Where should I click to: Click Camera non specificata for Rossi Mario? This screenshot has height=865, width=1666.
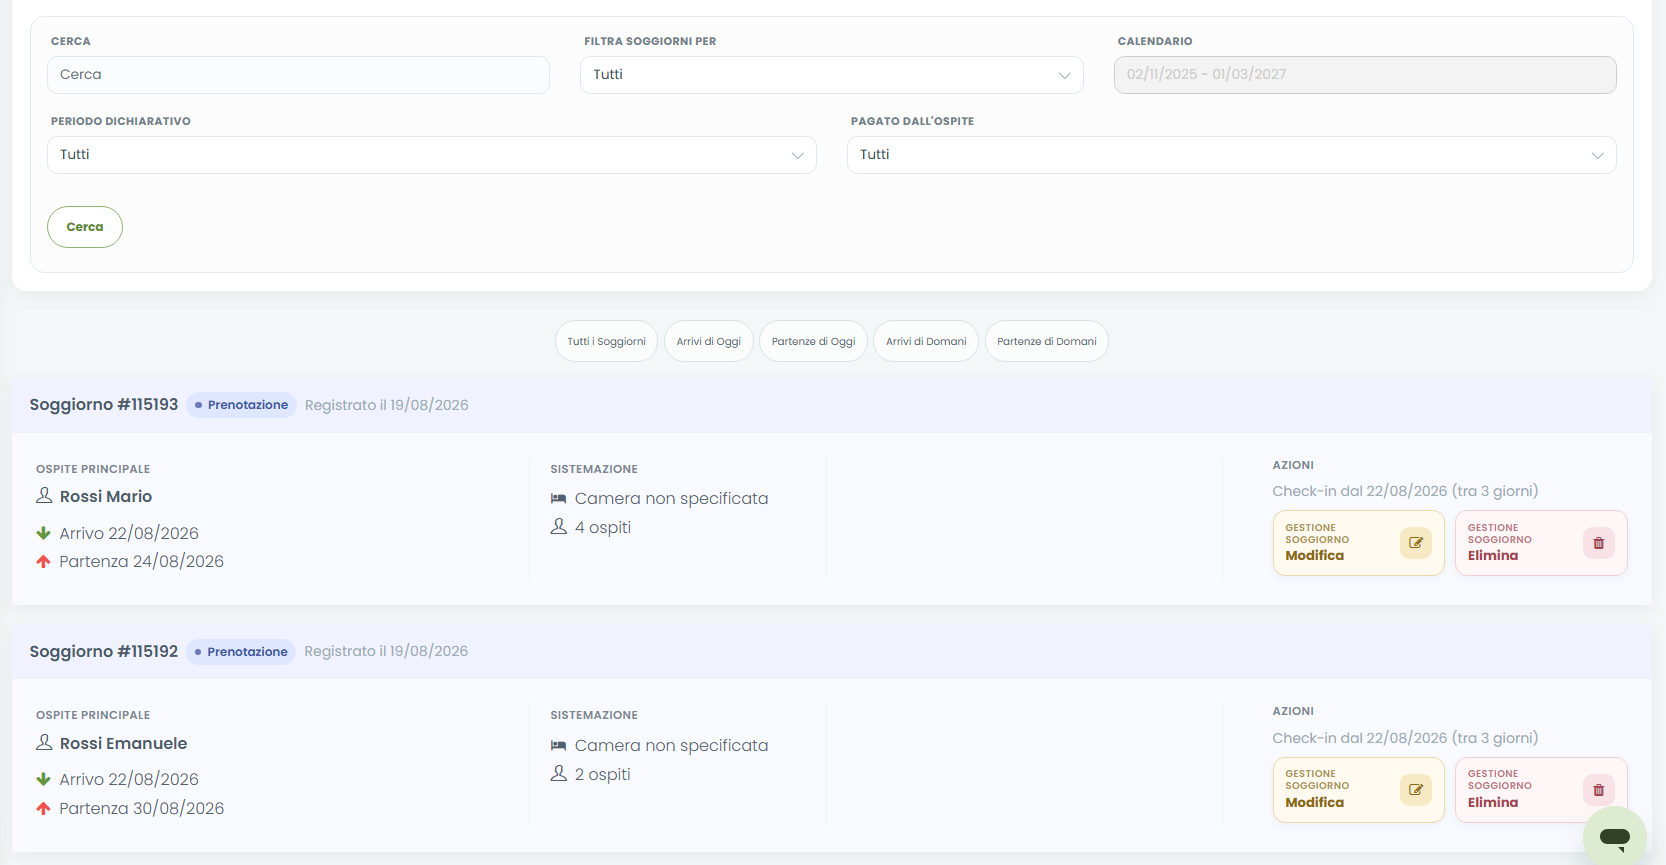pos(672,498)
